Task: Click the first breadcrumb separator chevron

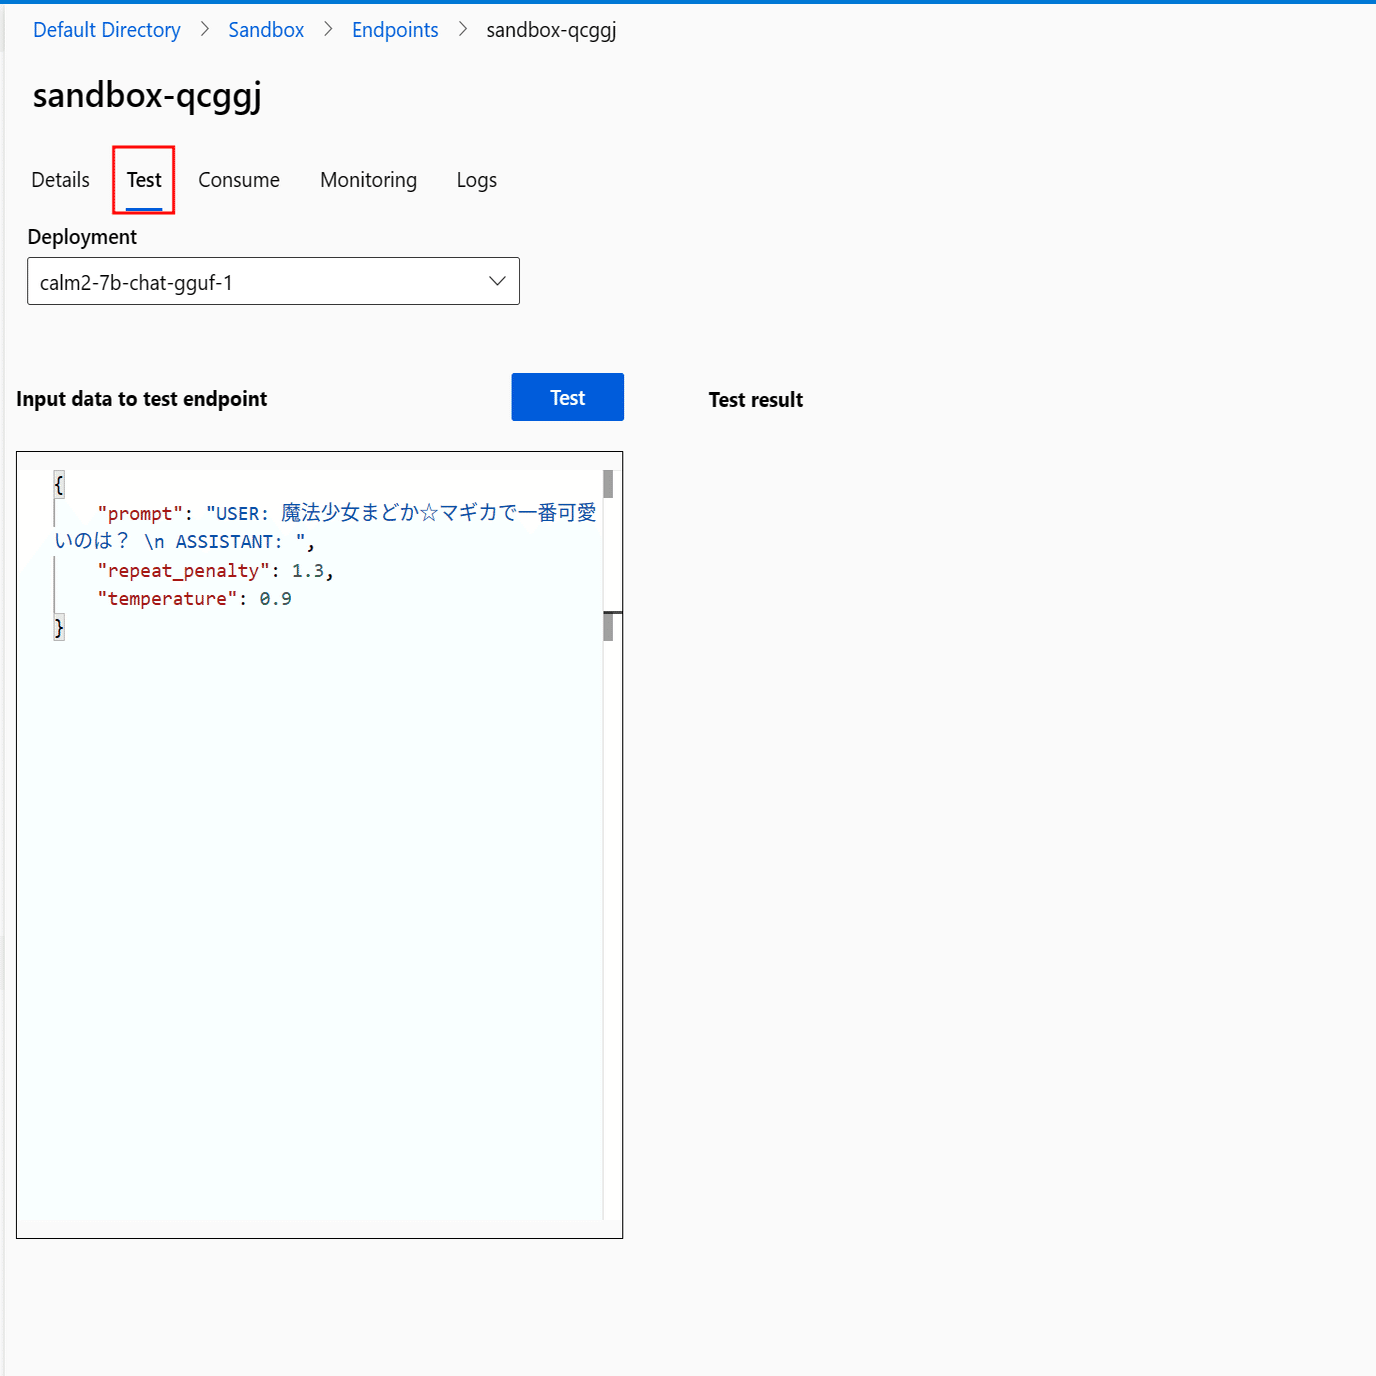Action: tap(204, 29)
